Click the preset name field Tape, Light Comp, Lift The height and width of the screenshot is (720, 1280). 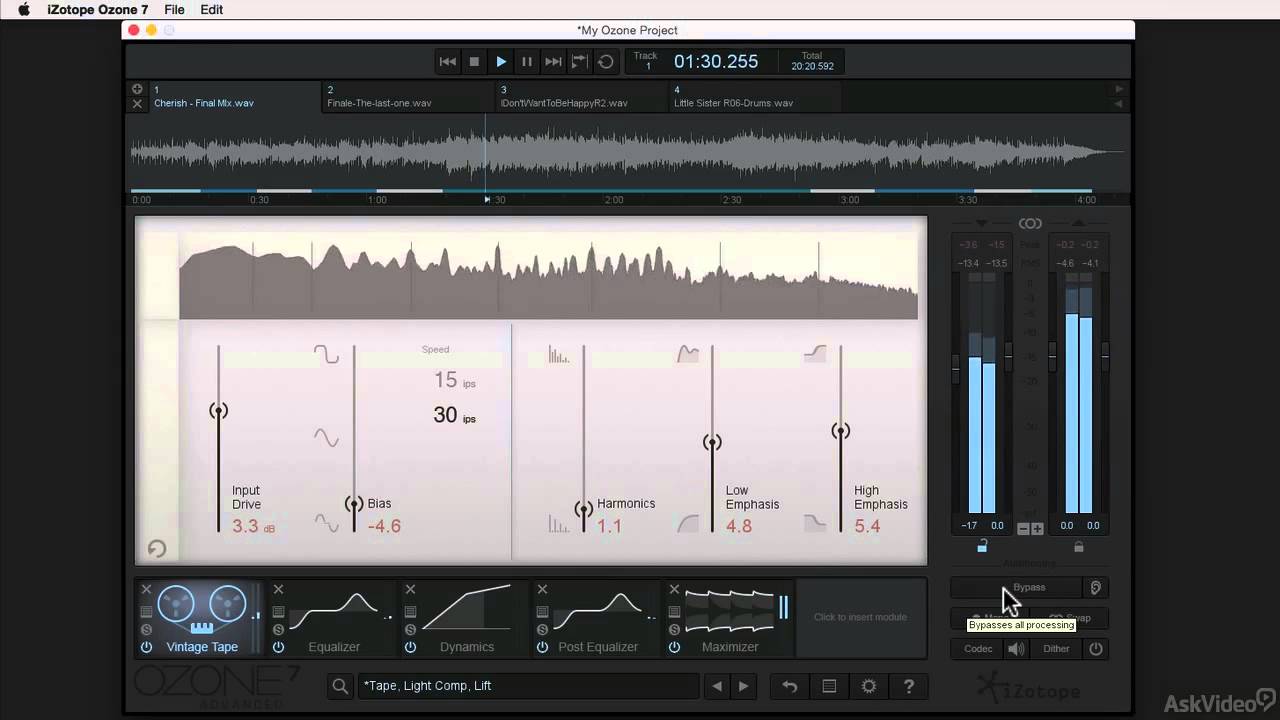click(x=528, y=686)
